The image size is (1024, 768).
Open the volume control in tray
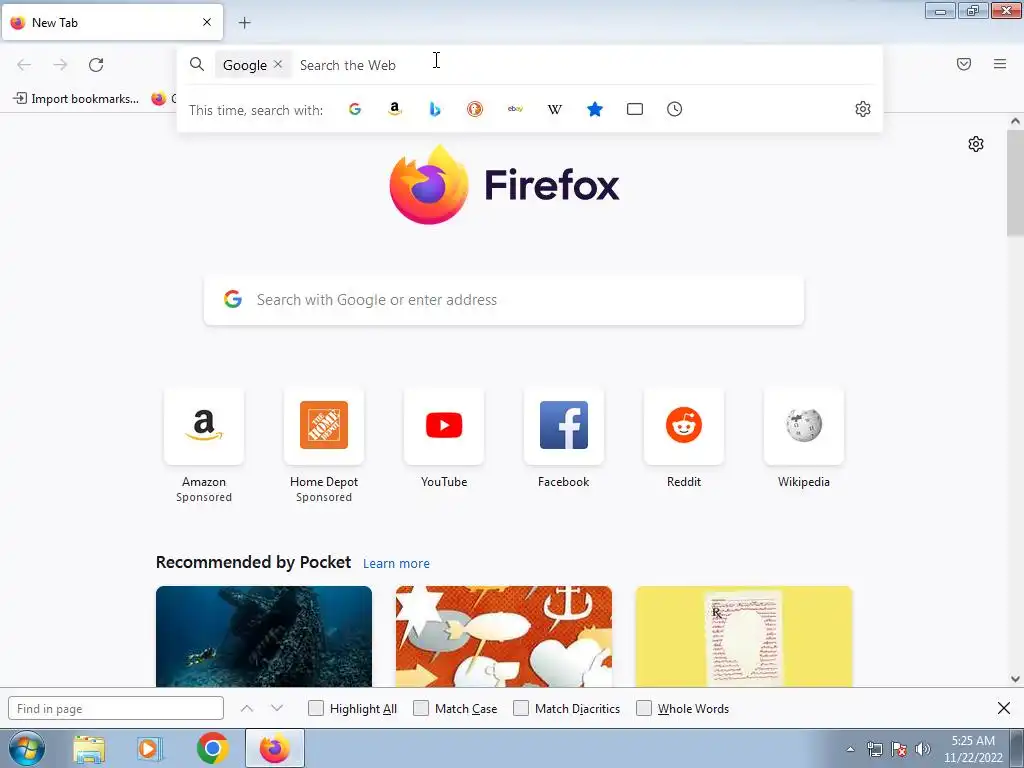pyautogui.click(x=923, y=749)
